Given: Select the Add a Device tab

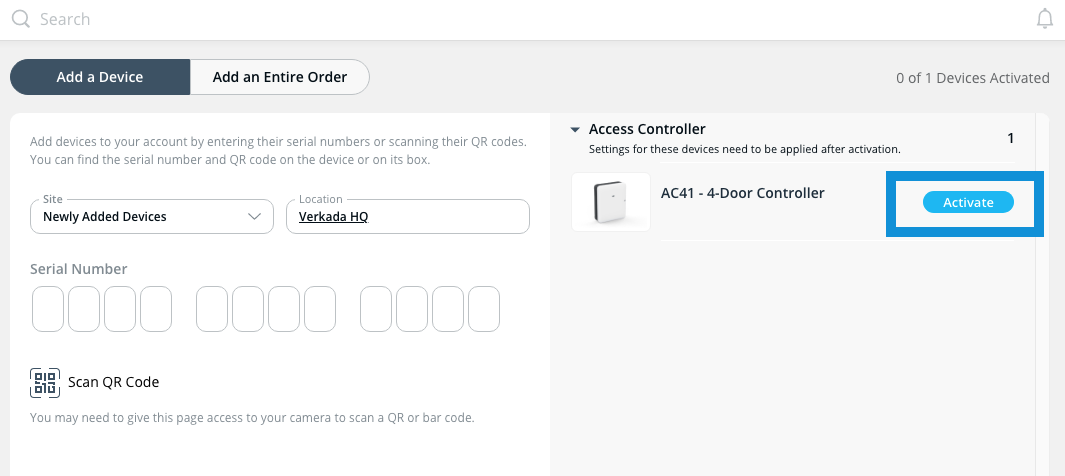Looking at the screenshot, I should click(x=100, y=77).
